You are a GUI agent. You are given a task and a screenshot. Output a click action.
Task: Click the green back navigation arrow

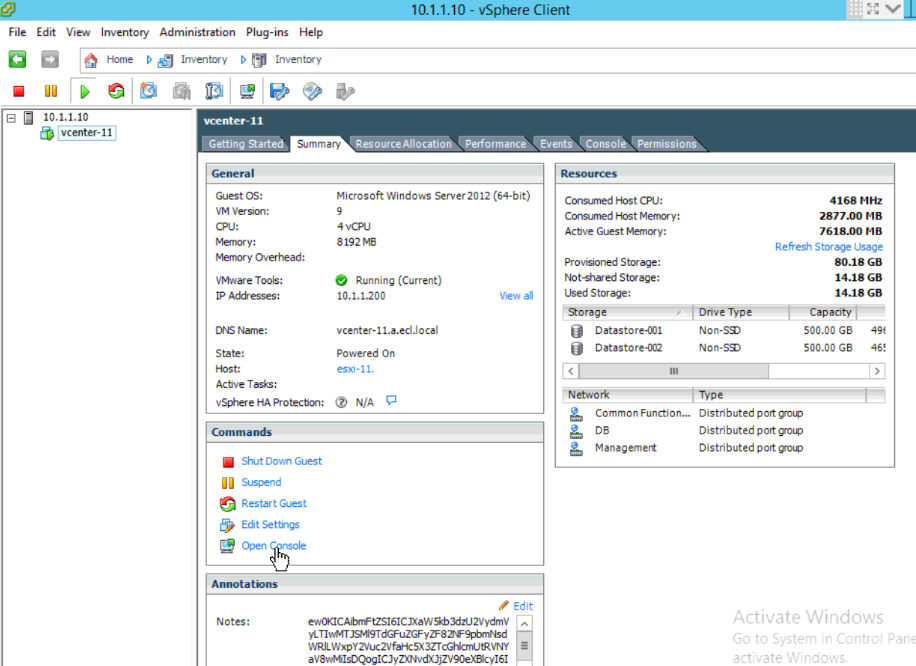(x=16, y=59)
